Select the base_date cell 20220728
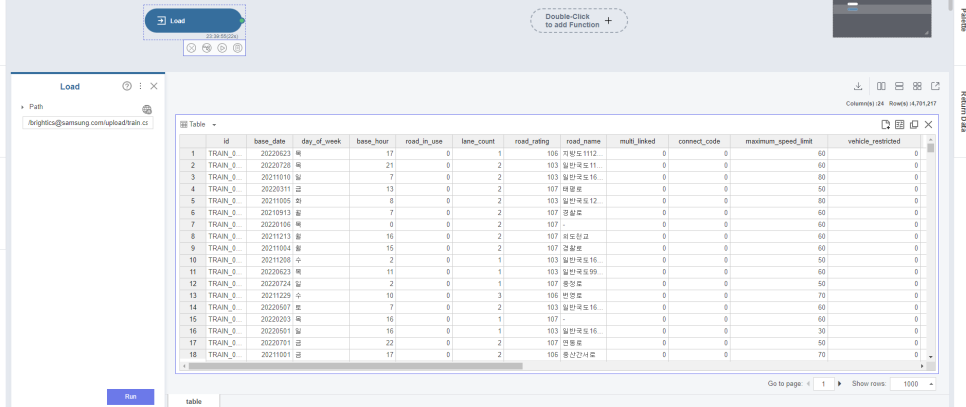966x407 pixels. coord(269,165)
